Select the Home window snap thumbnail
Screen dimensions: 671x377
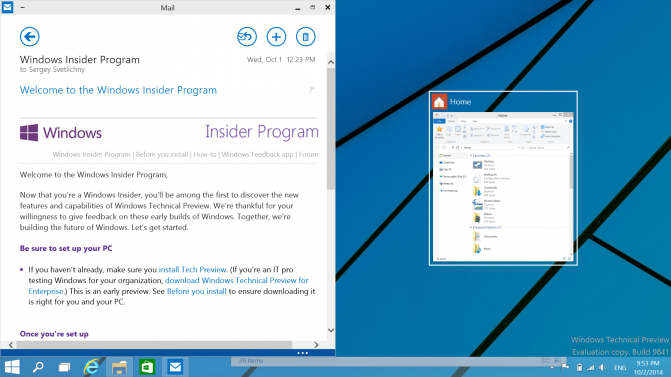[x=503, y=178]
